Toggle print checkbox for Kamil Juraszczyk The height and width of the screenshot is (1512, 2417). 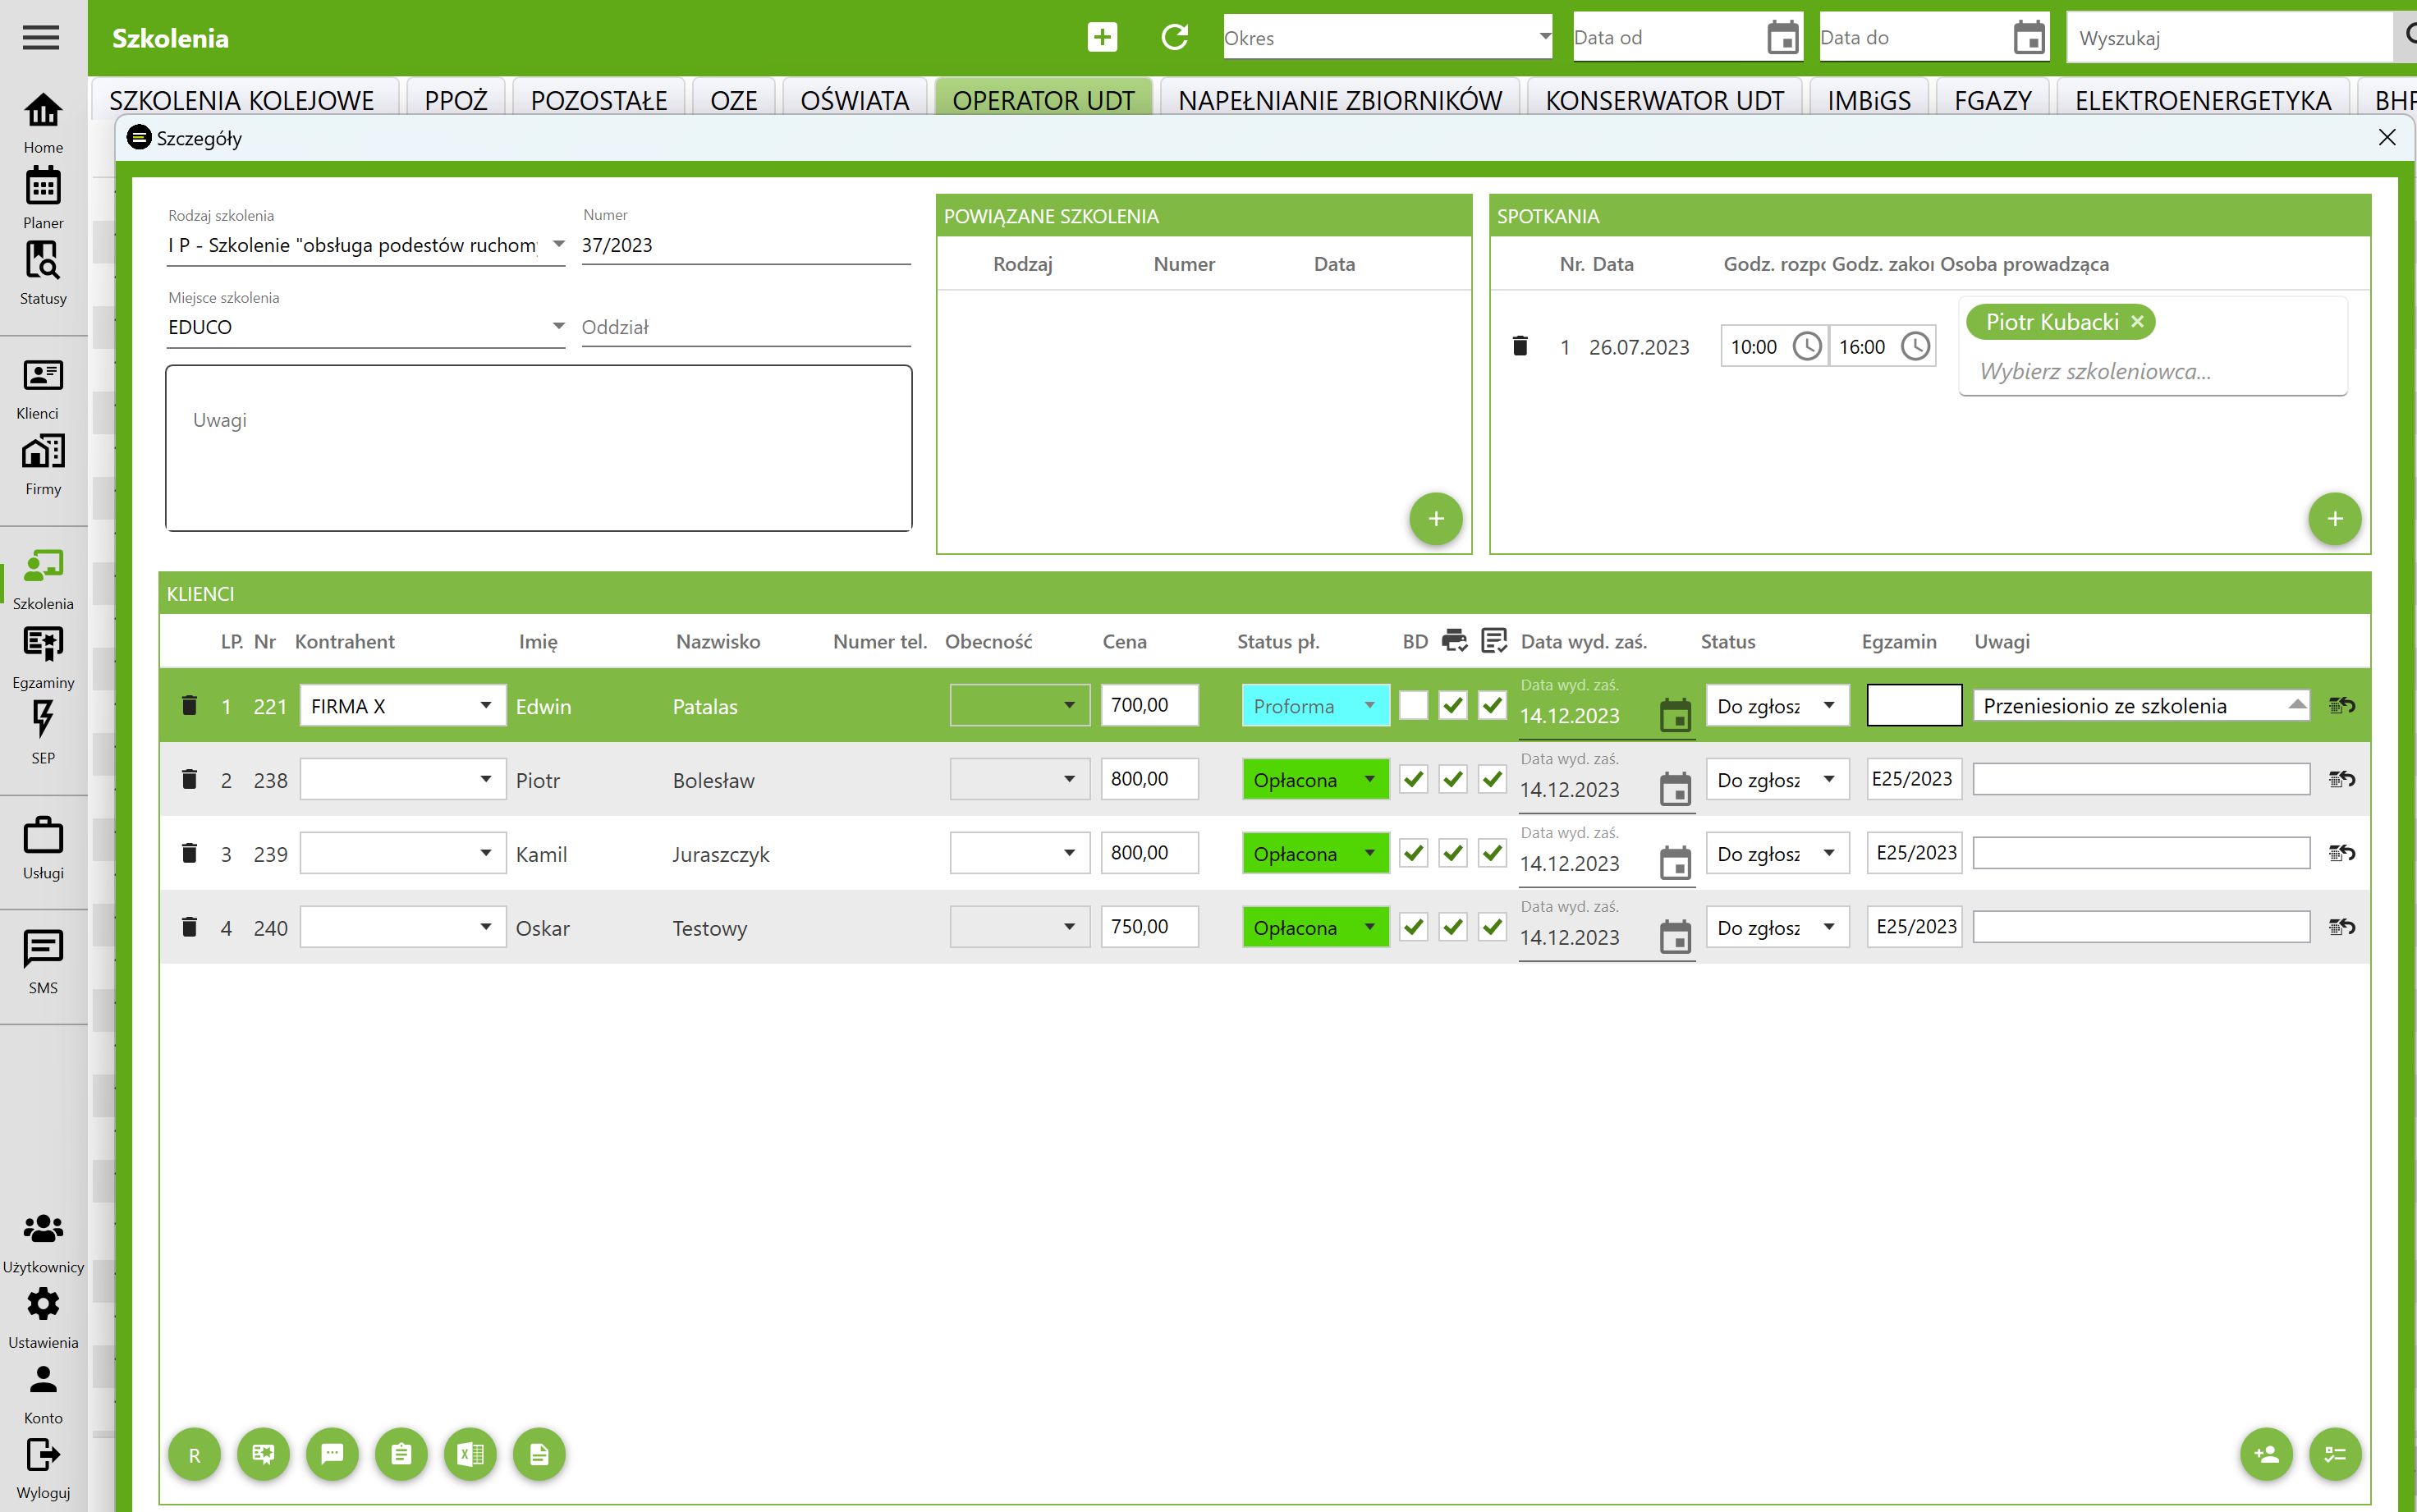1453,853
